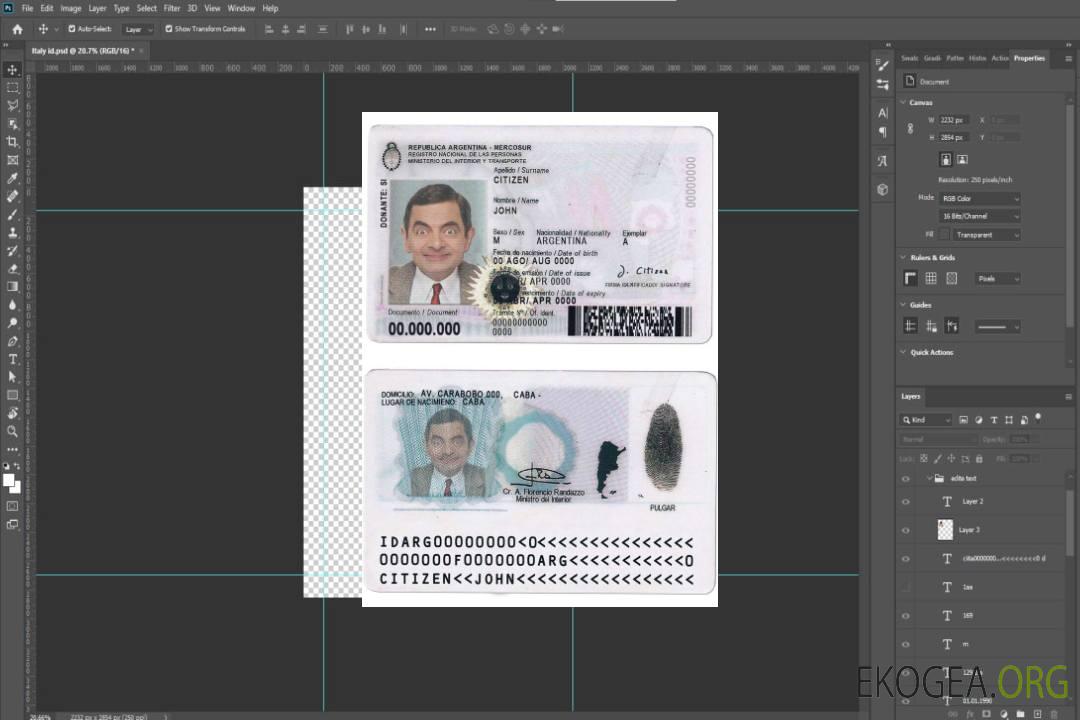The height and width of the screenshot is (720, 1080).
Task: Show the hidden '1aa' text layer
Action: pyautogui.click(x=906, y=587)
